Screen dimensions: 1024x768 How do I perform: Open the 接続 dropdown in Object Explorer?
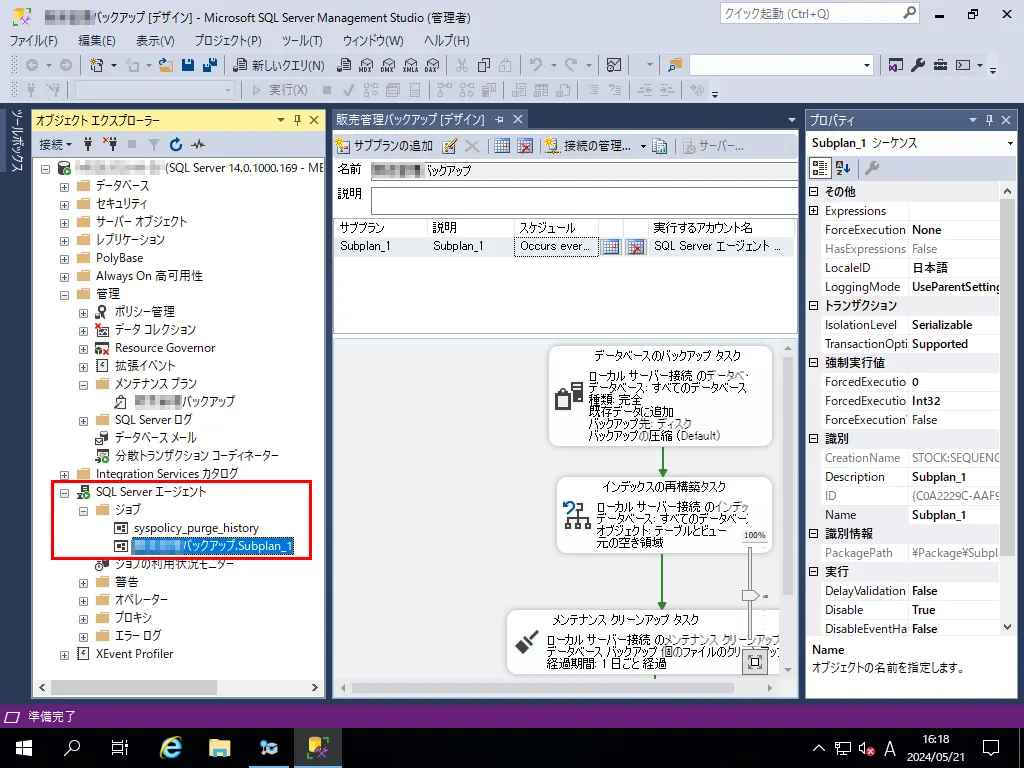click(x=55, y=144)
